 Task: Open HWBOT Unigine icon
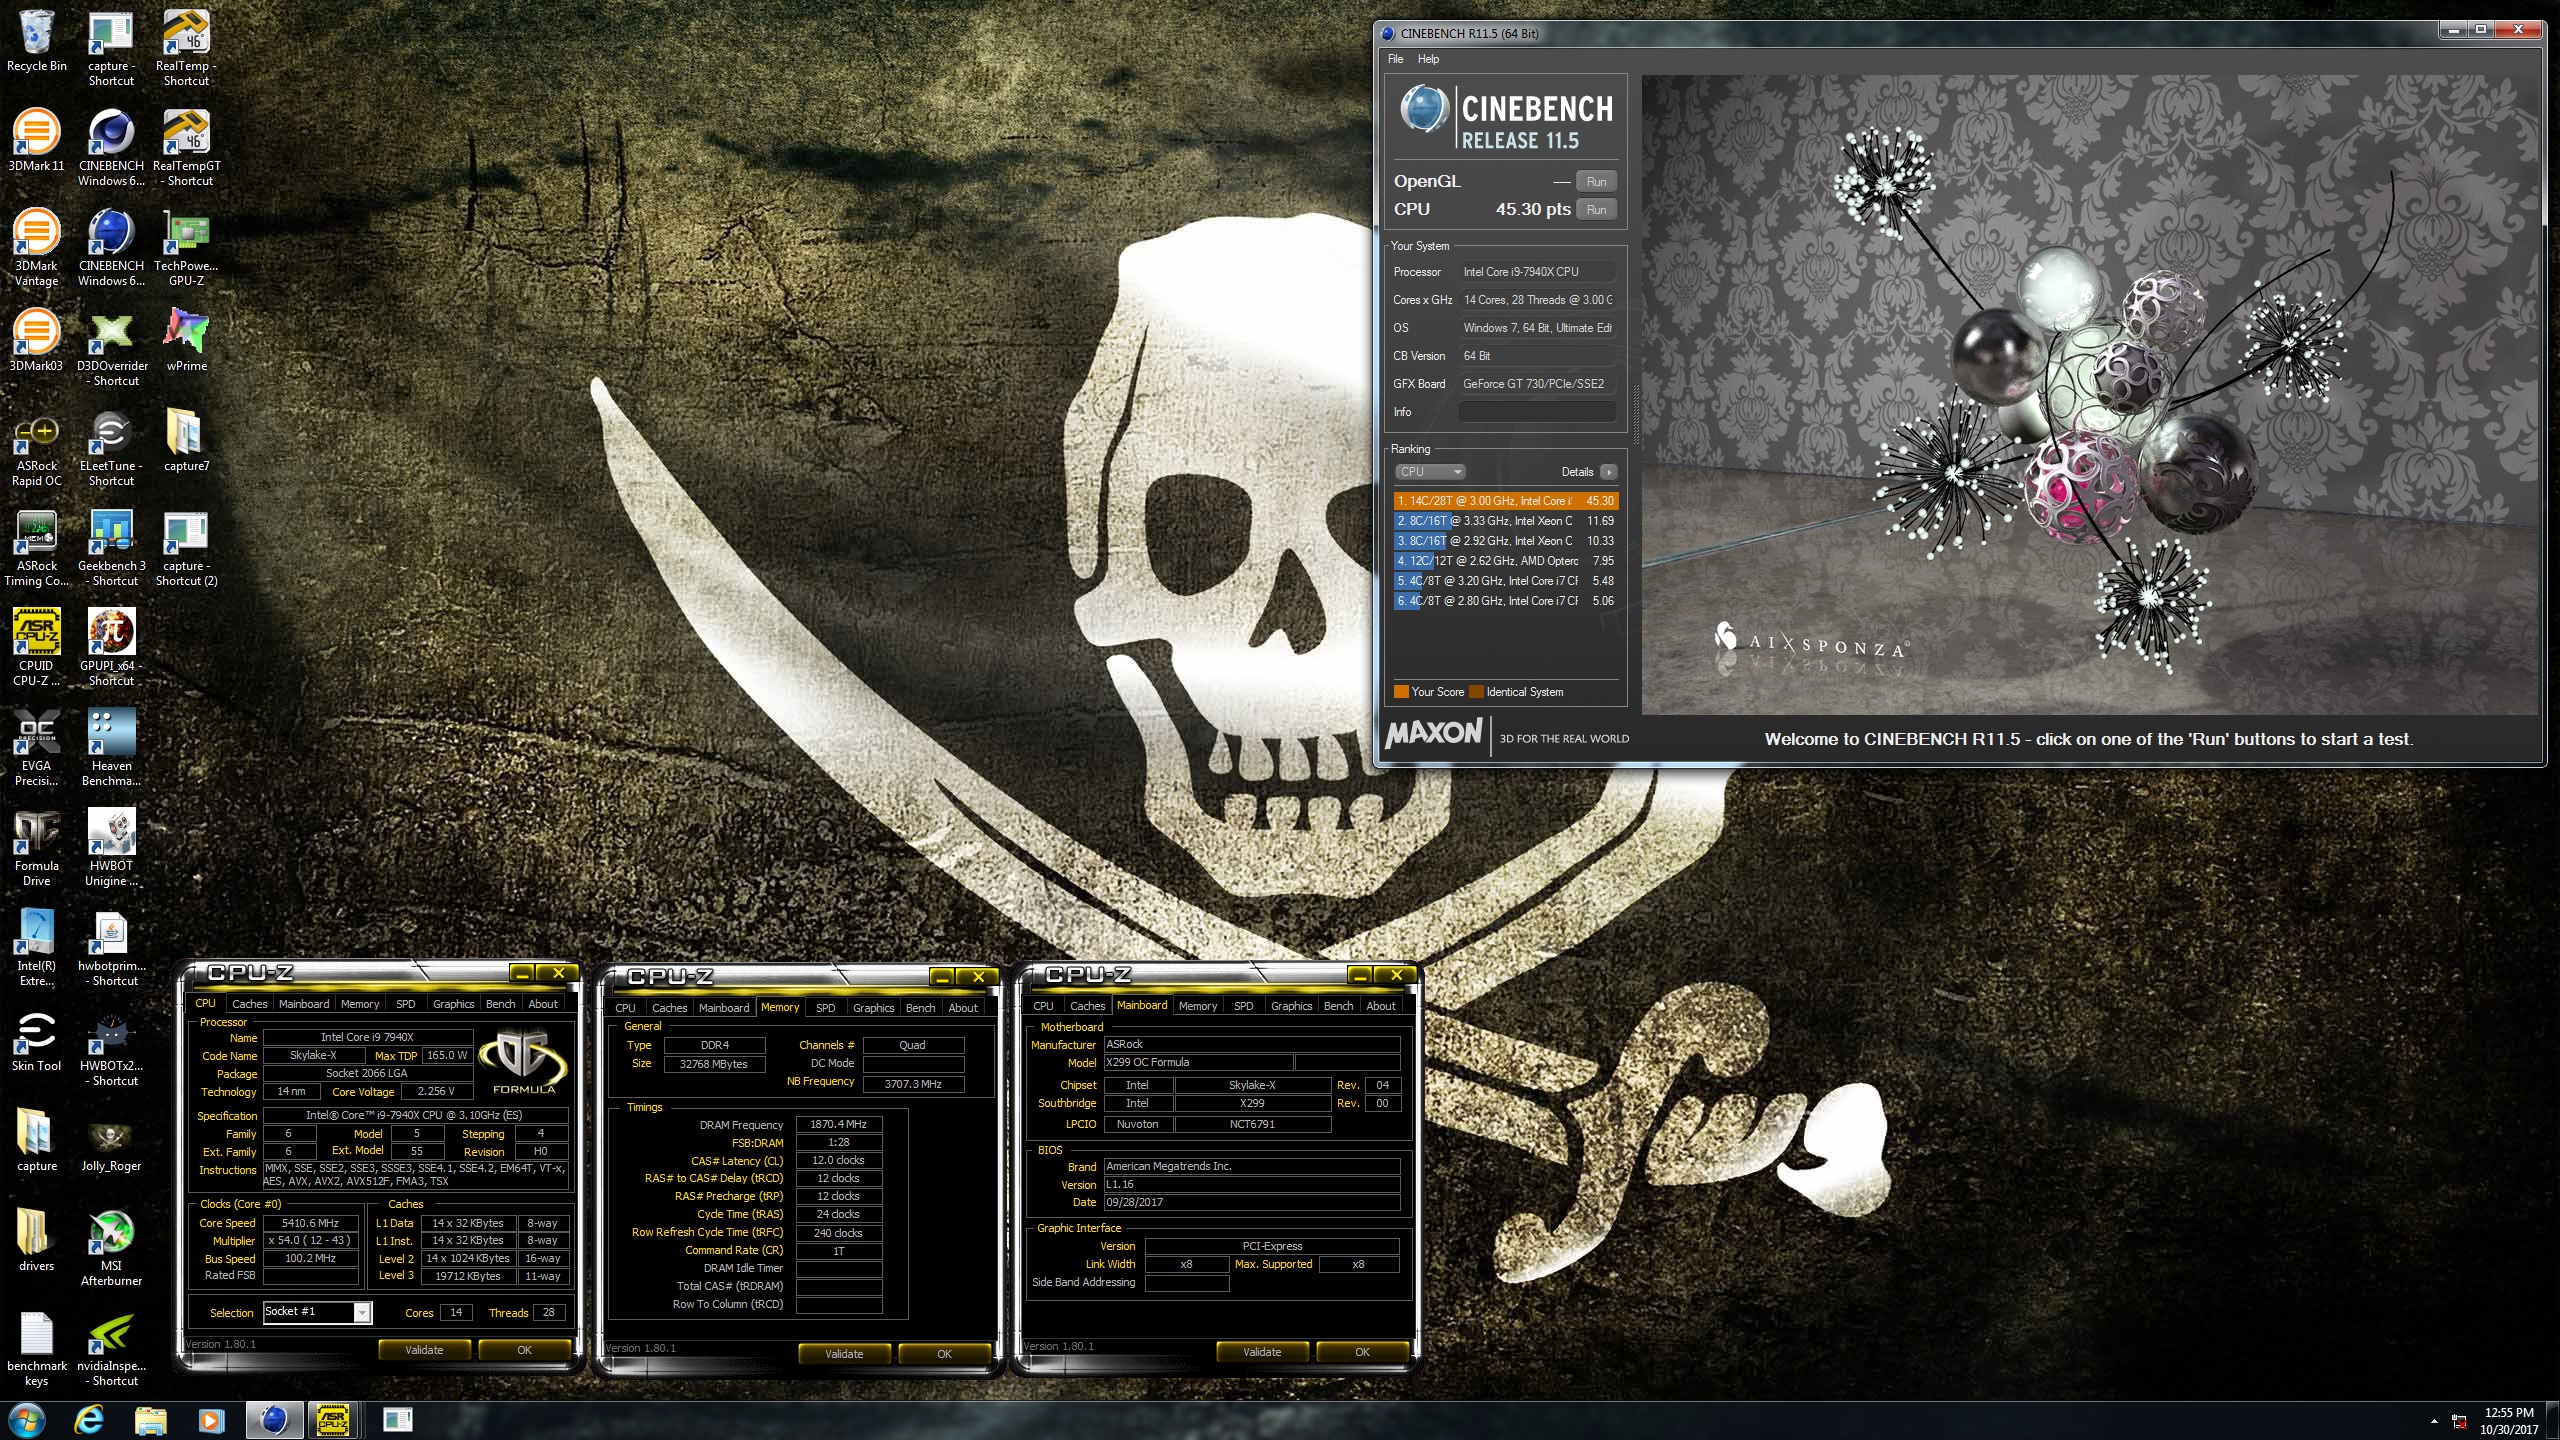[112, 848]
